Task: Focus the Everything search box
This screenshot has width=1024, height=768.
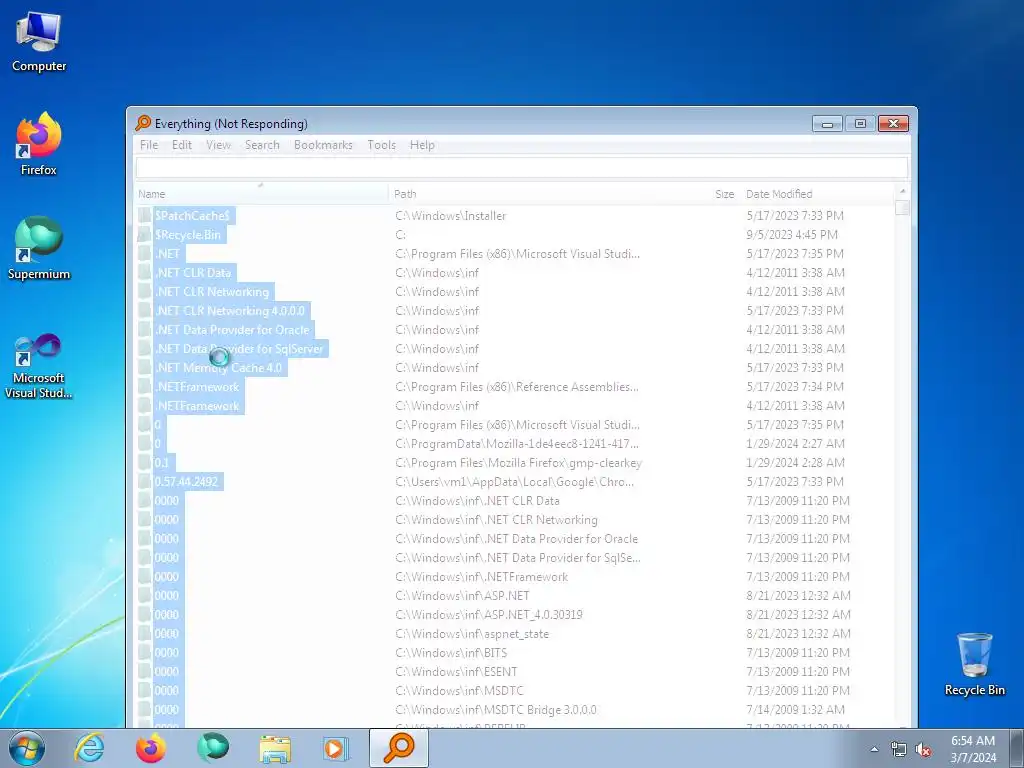Action: click(521, 168)
